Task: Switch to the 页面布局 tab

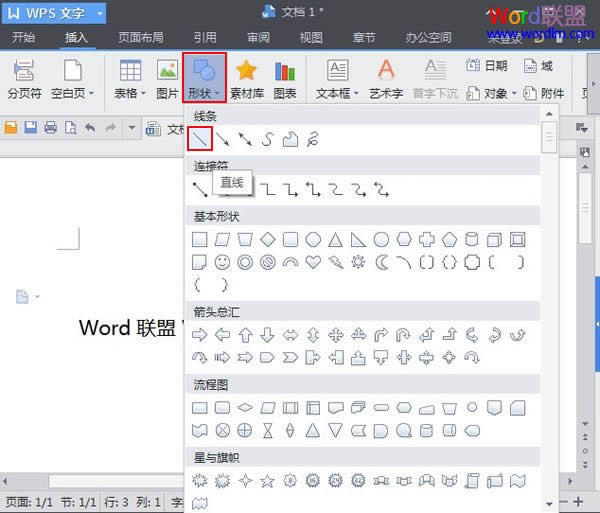Action: 142,38
